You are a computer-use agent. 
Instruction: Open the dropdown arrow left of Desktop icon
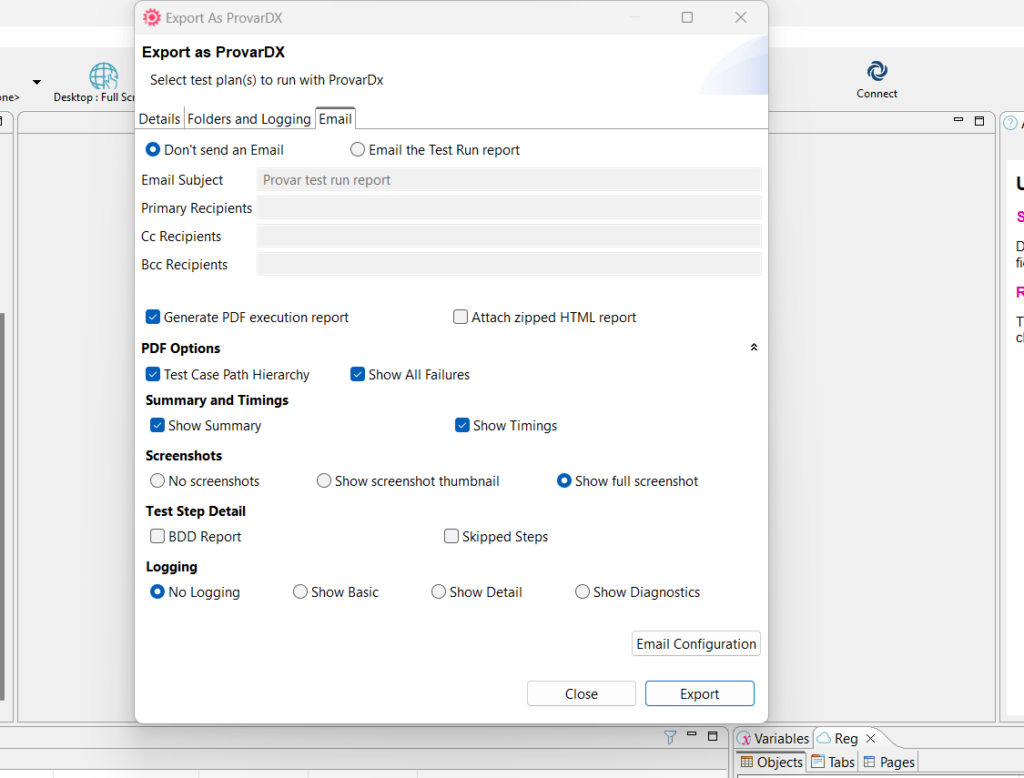click(37, 82)
